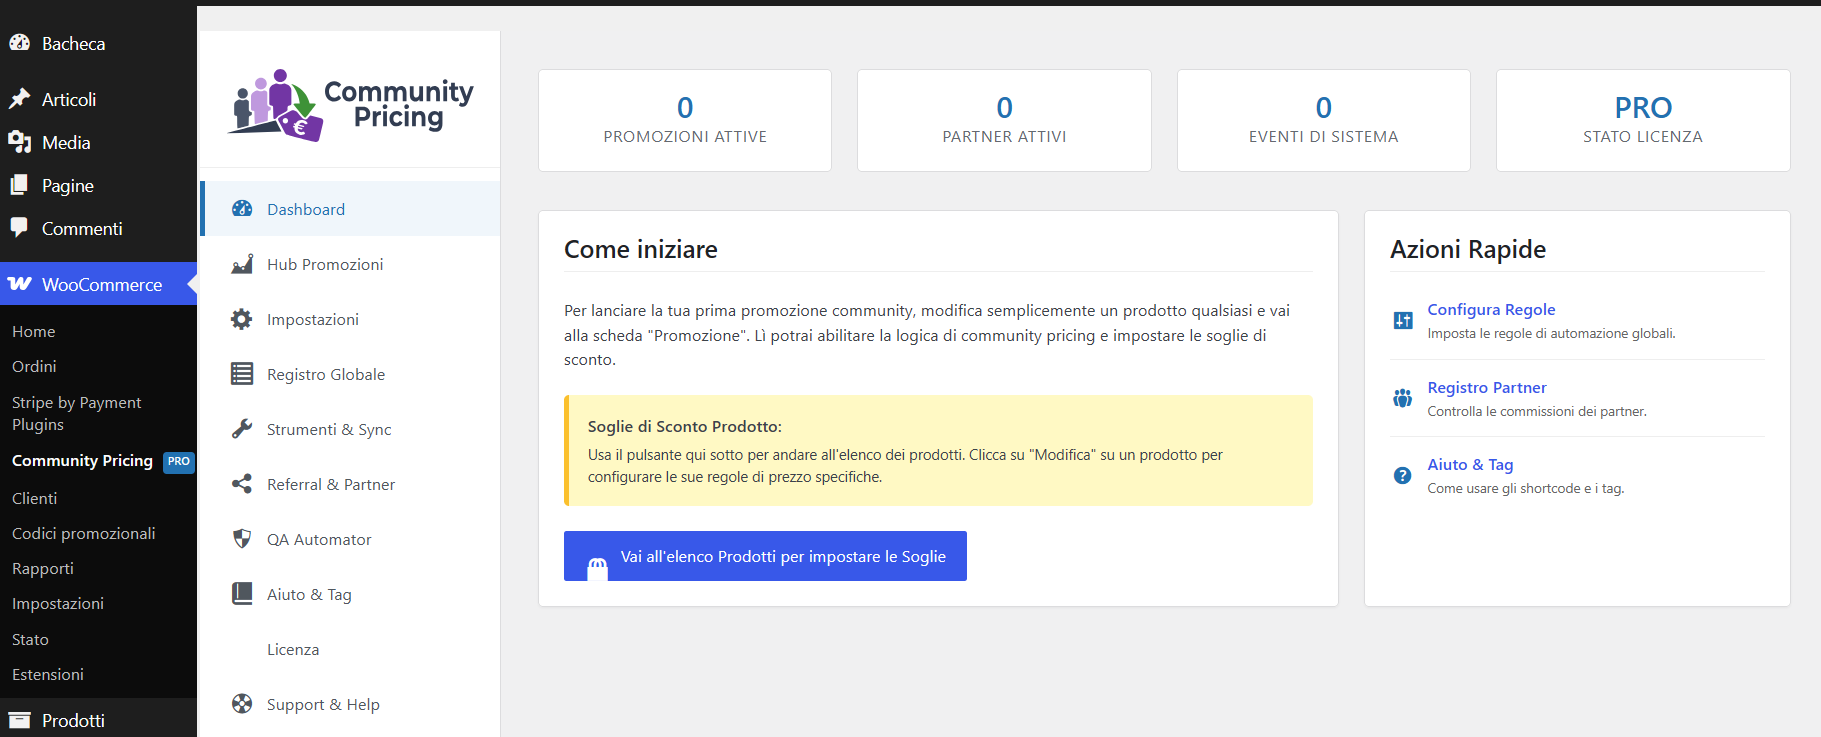
Task: Open Aiuto & Tag plugin tab
Action: (350, 594)
